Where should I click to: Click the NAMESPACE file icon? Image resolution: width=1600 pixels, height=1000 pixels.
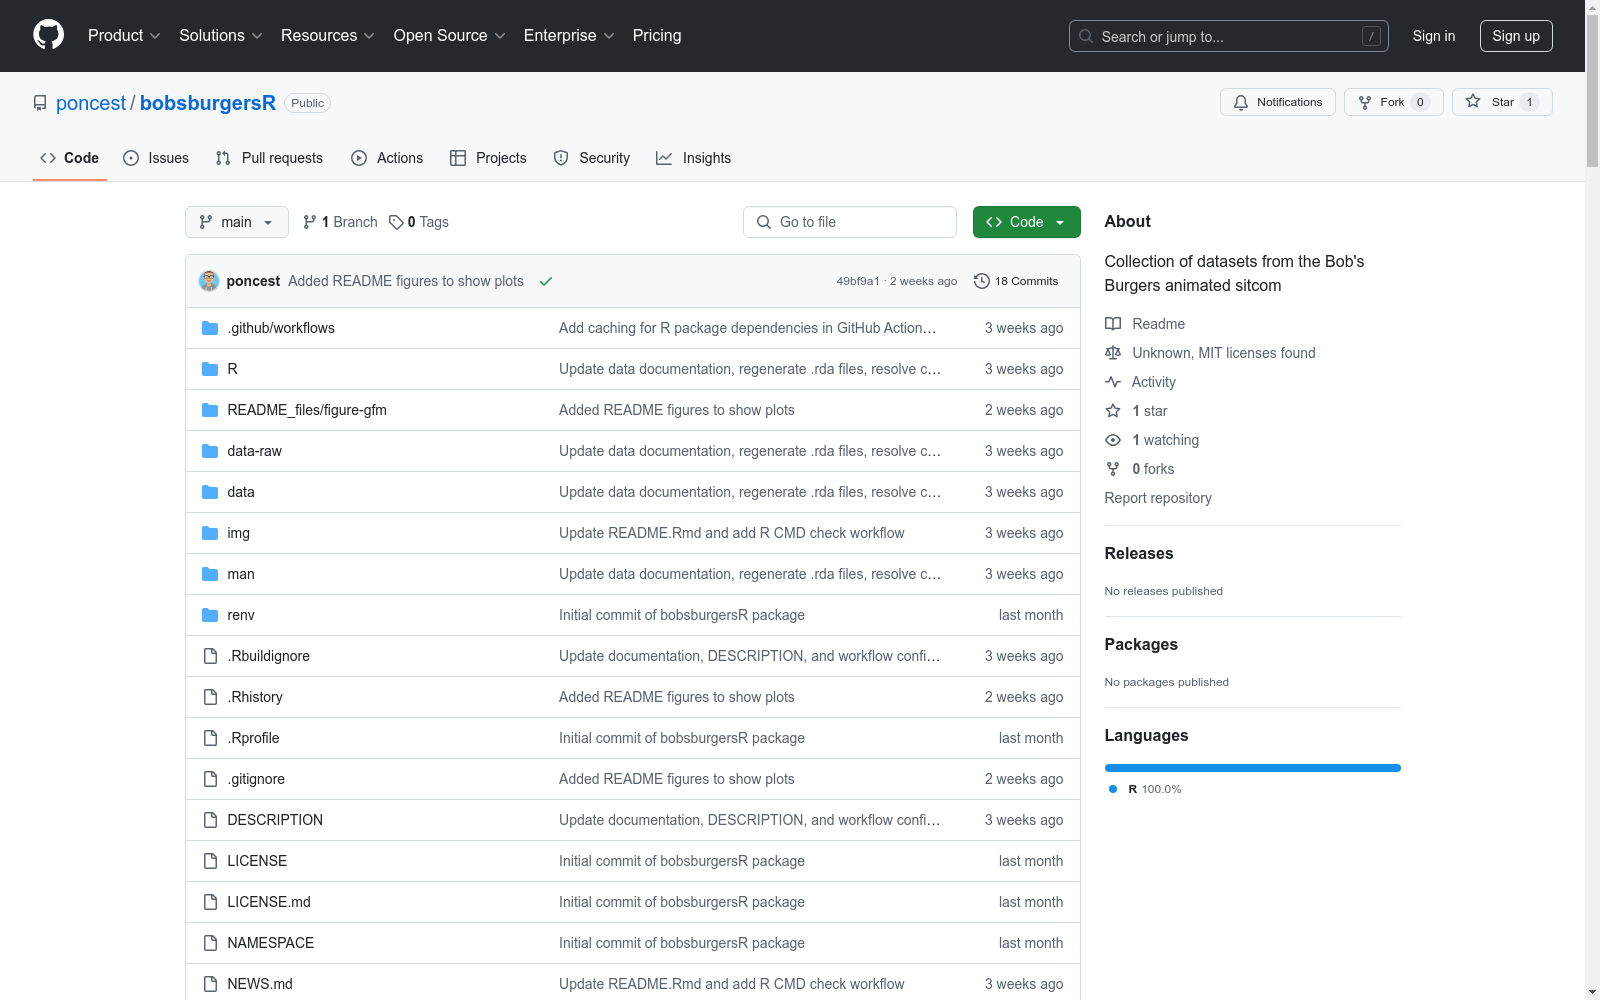[210, 943]
